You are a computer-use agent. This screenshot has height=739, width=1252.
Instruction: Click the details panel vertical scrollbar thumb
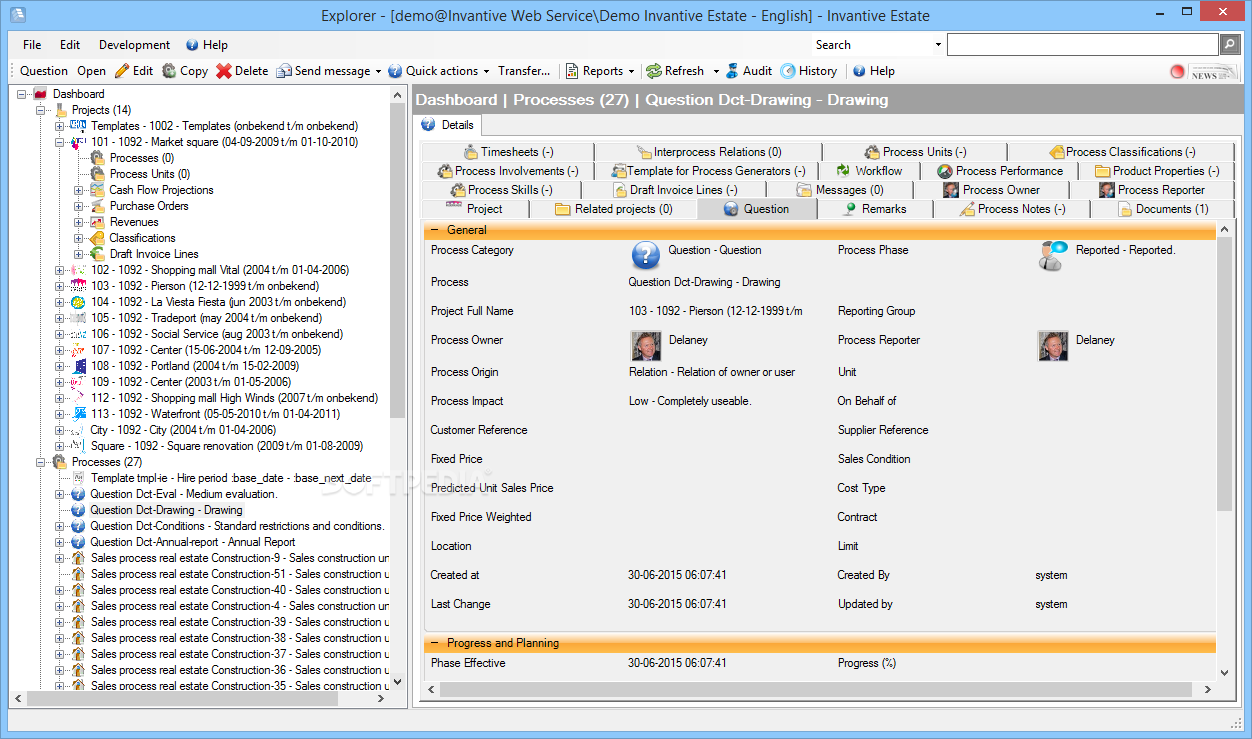[1225, 373]
